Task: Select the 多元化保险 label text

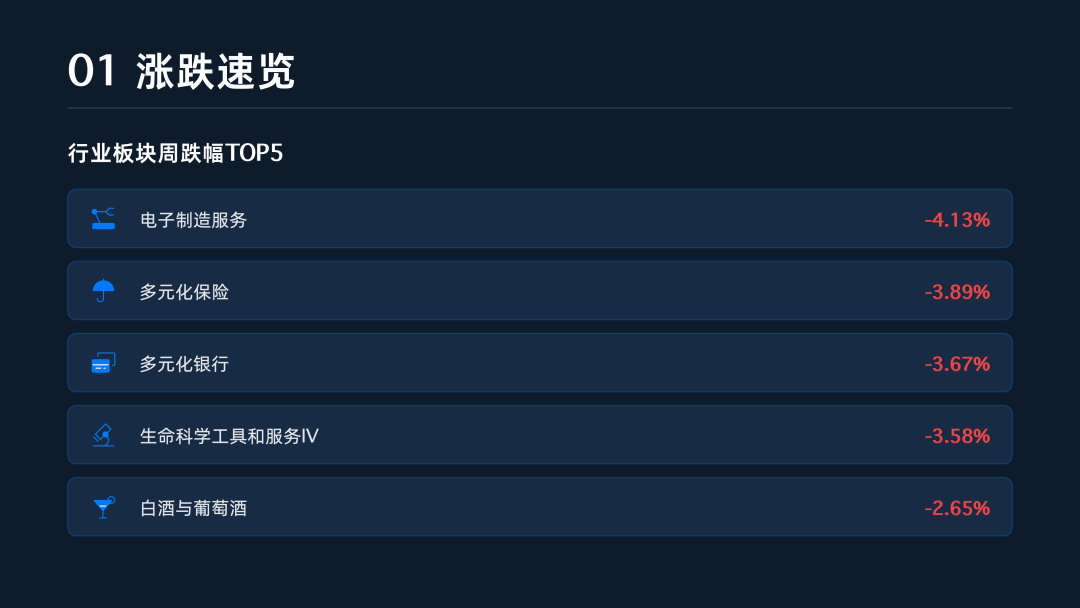Action: (184, 292)
